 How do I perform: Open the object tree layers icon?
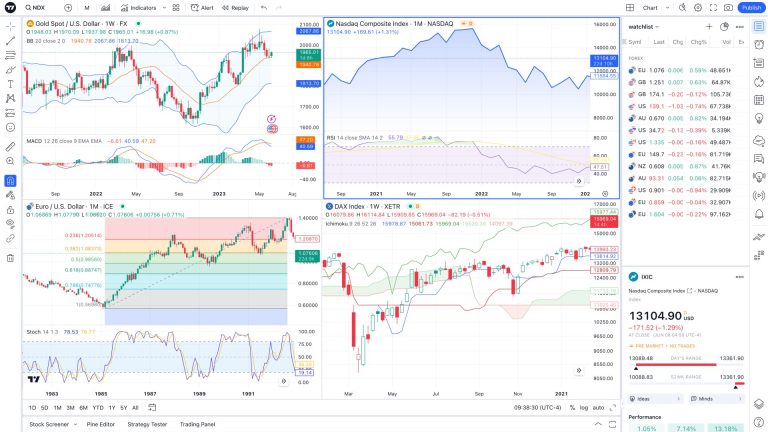click(759, 404)
